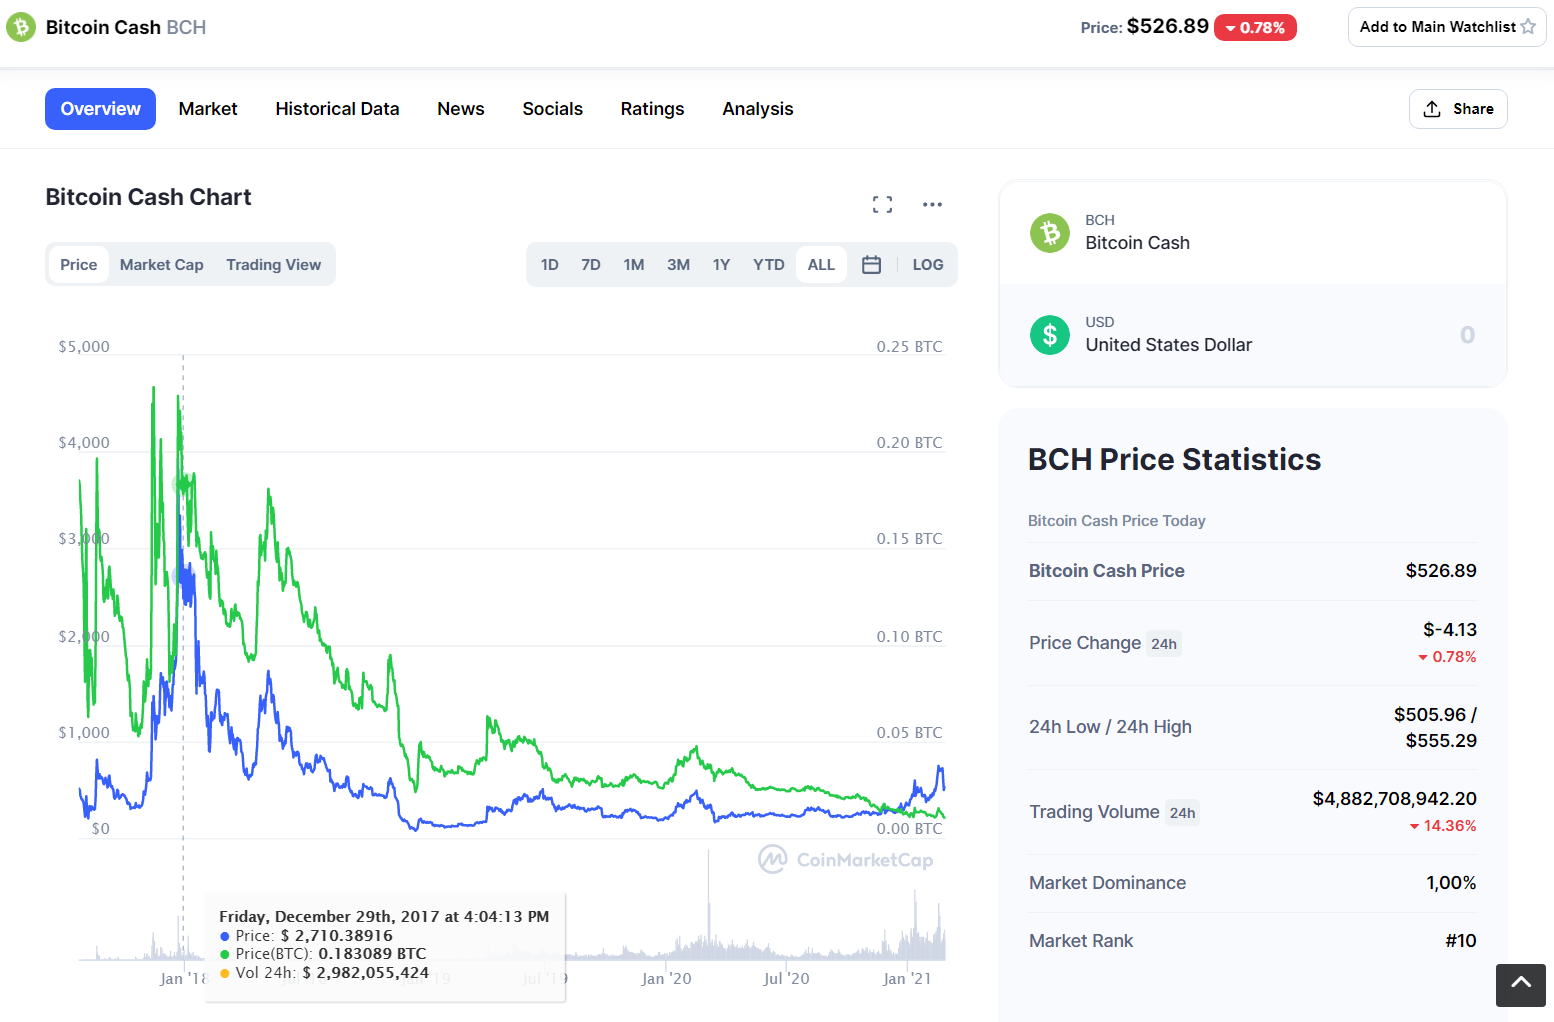Click the $5,000 y-axis label

84,347
